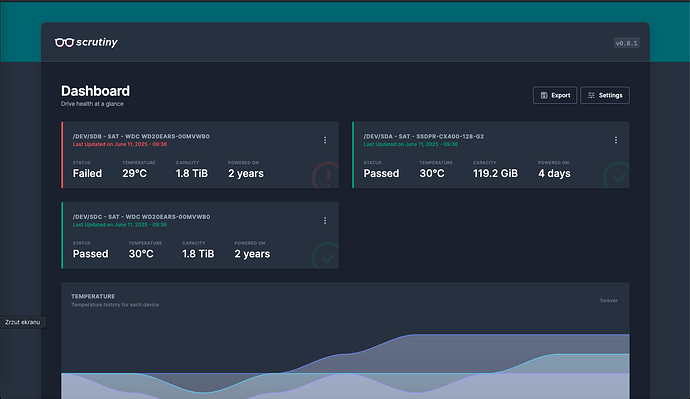690x399 pixels.
Task: Open the /dev/sda card three-dot menu
Action: point(616,140)
